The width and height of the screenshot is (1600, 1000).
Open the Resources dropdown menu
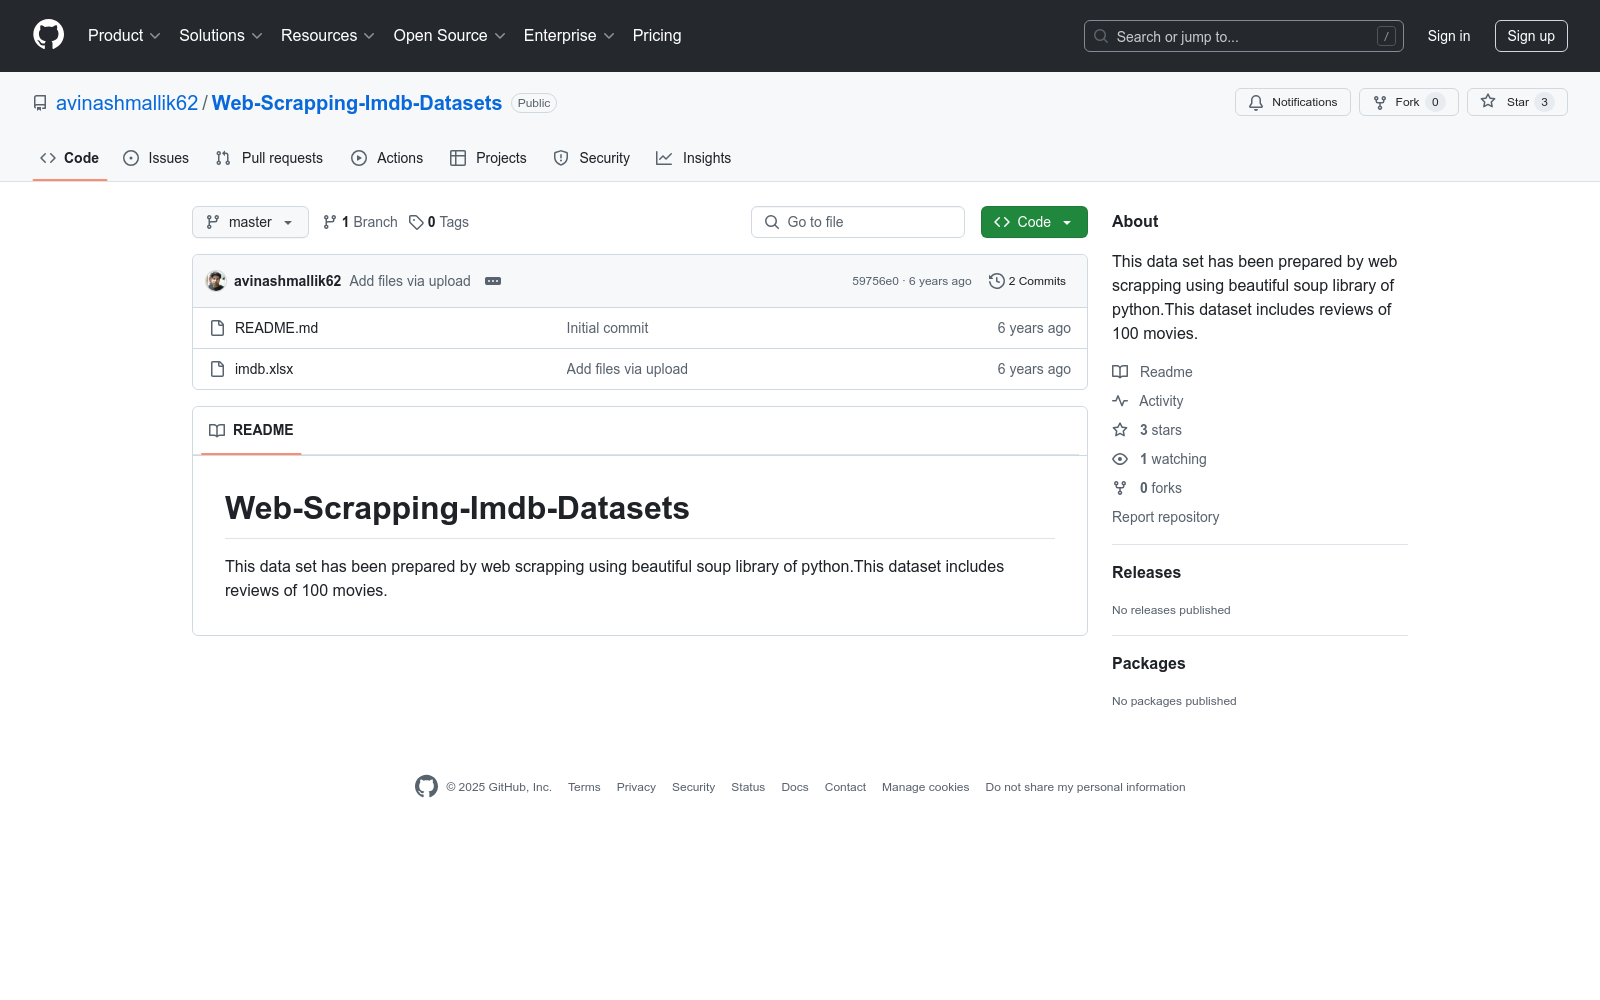(x=328, y=35)
